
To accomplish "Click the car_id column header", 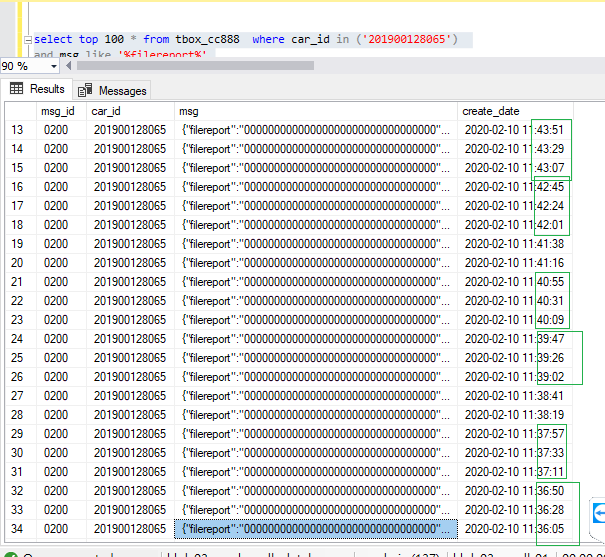I will click(106, 111).
